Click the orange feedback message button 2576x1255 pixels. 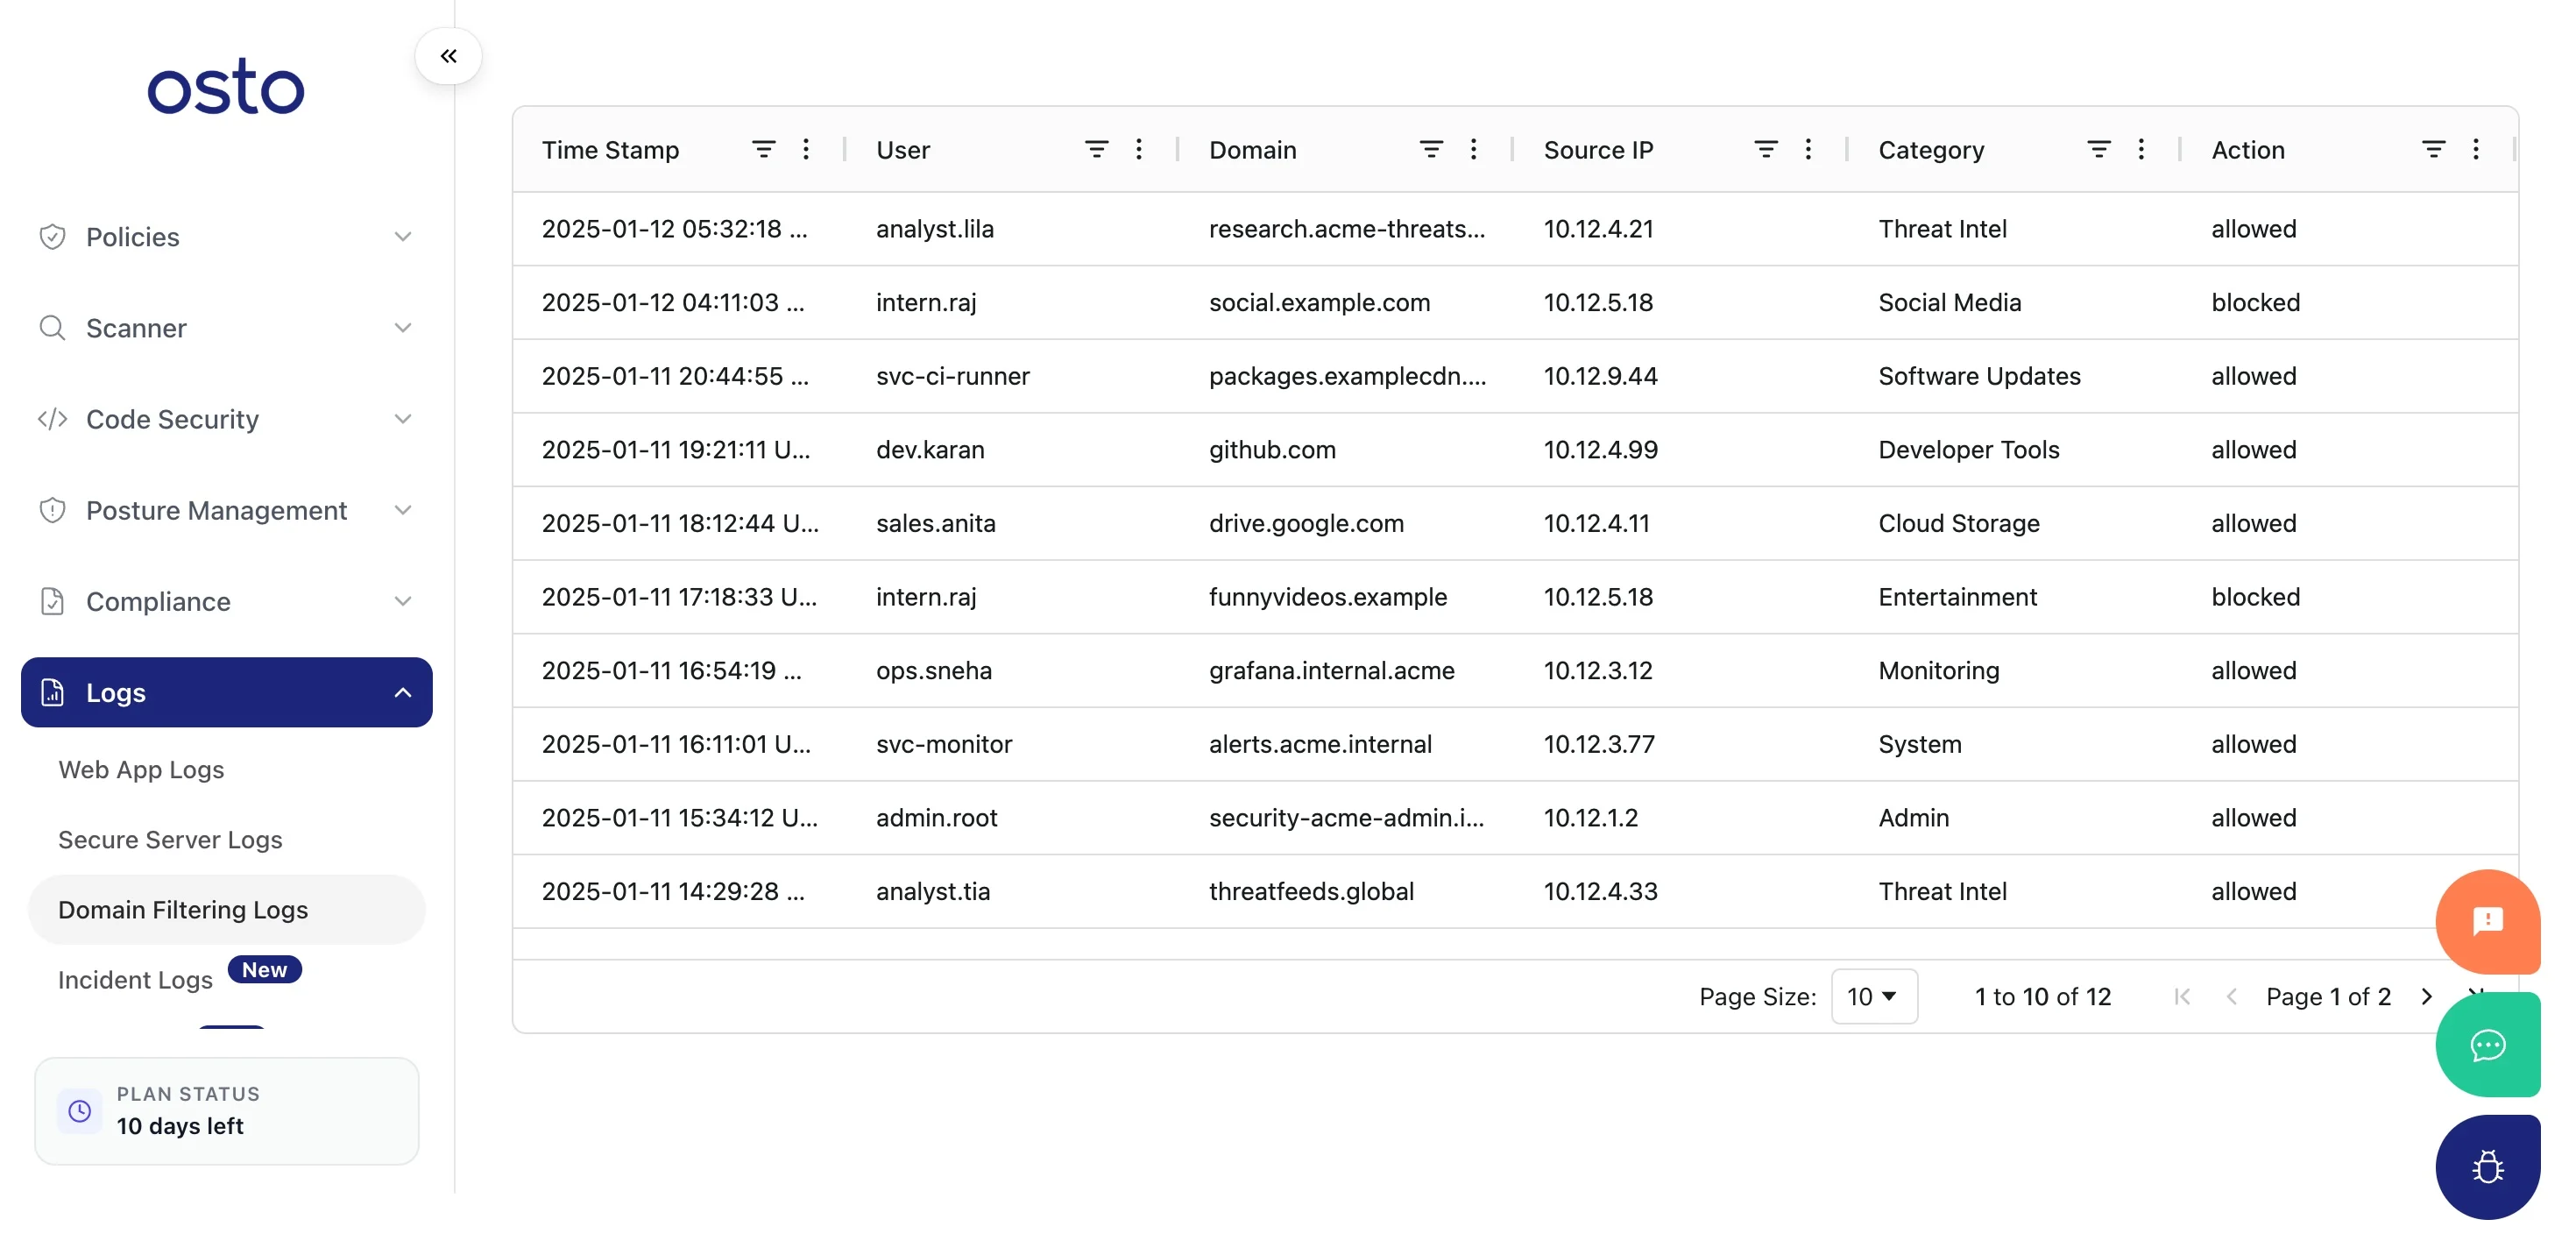tap(2488, 921)
